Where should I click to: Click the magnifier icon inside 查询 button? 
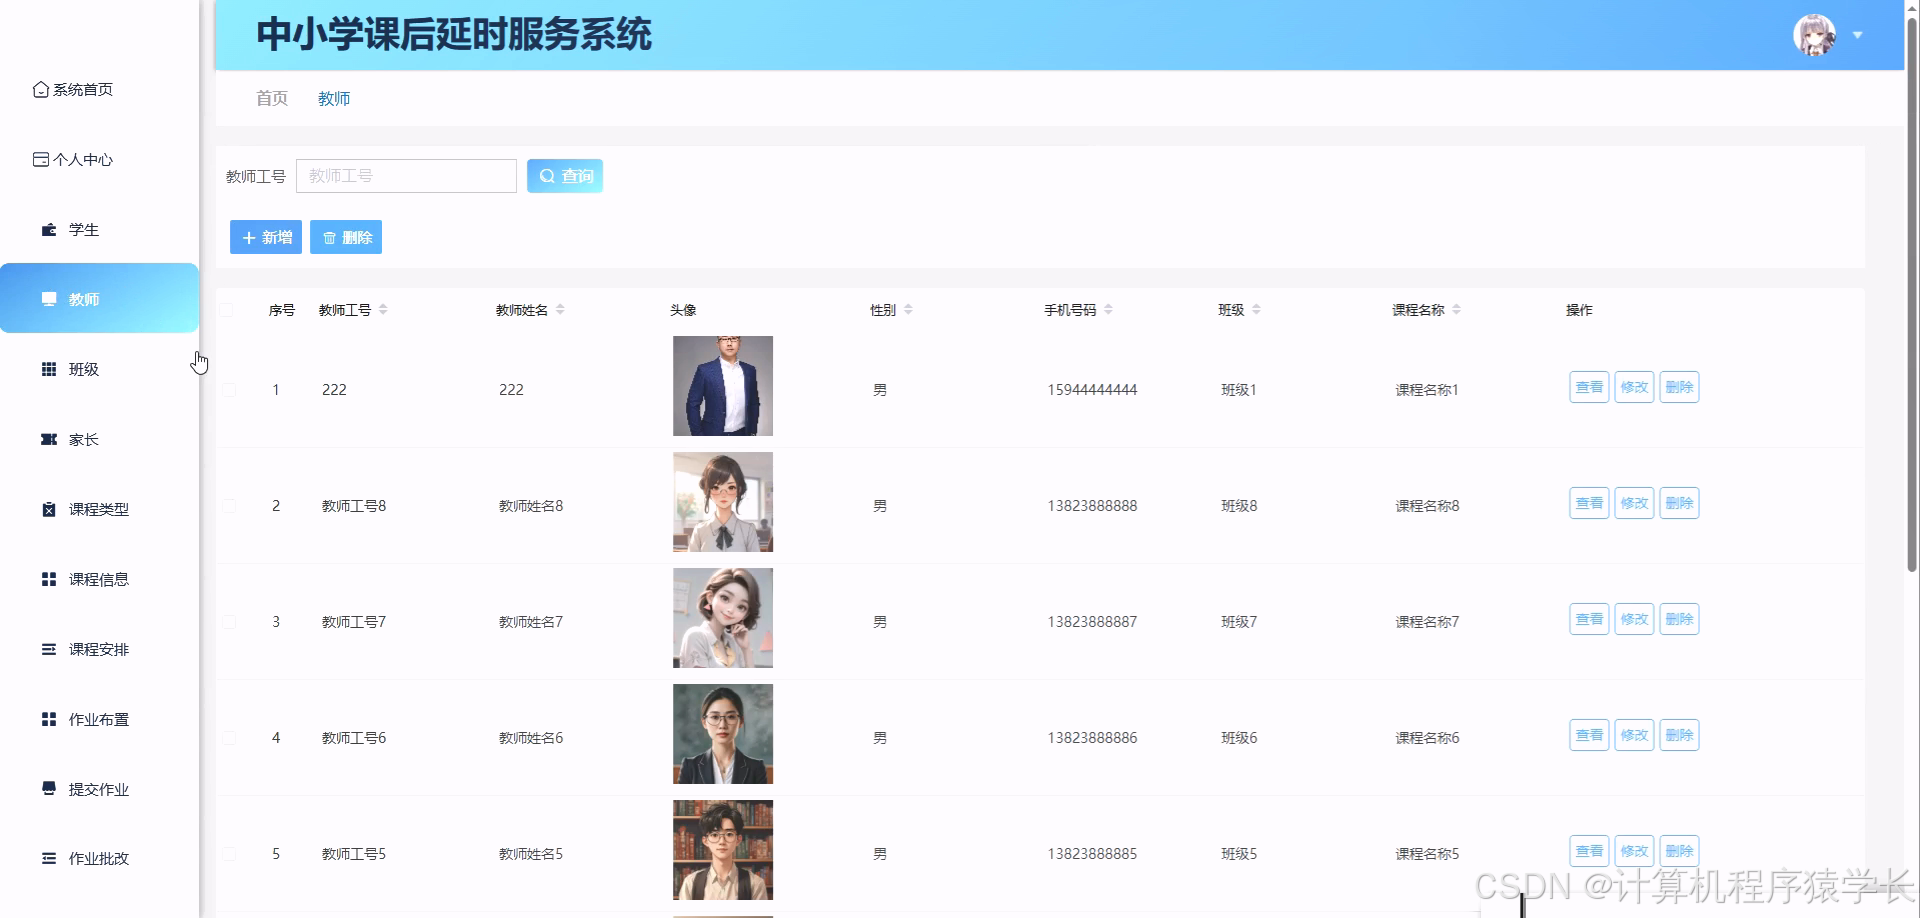coord(546,175)
